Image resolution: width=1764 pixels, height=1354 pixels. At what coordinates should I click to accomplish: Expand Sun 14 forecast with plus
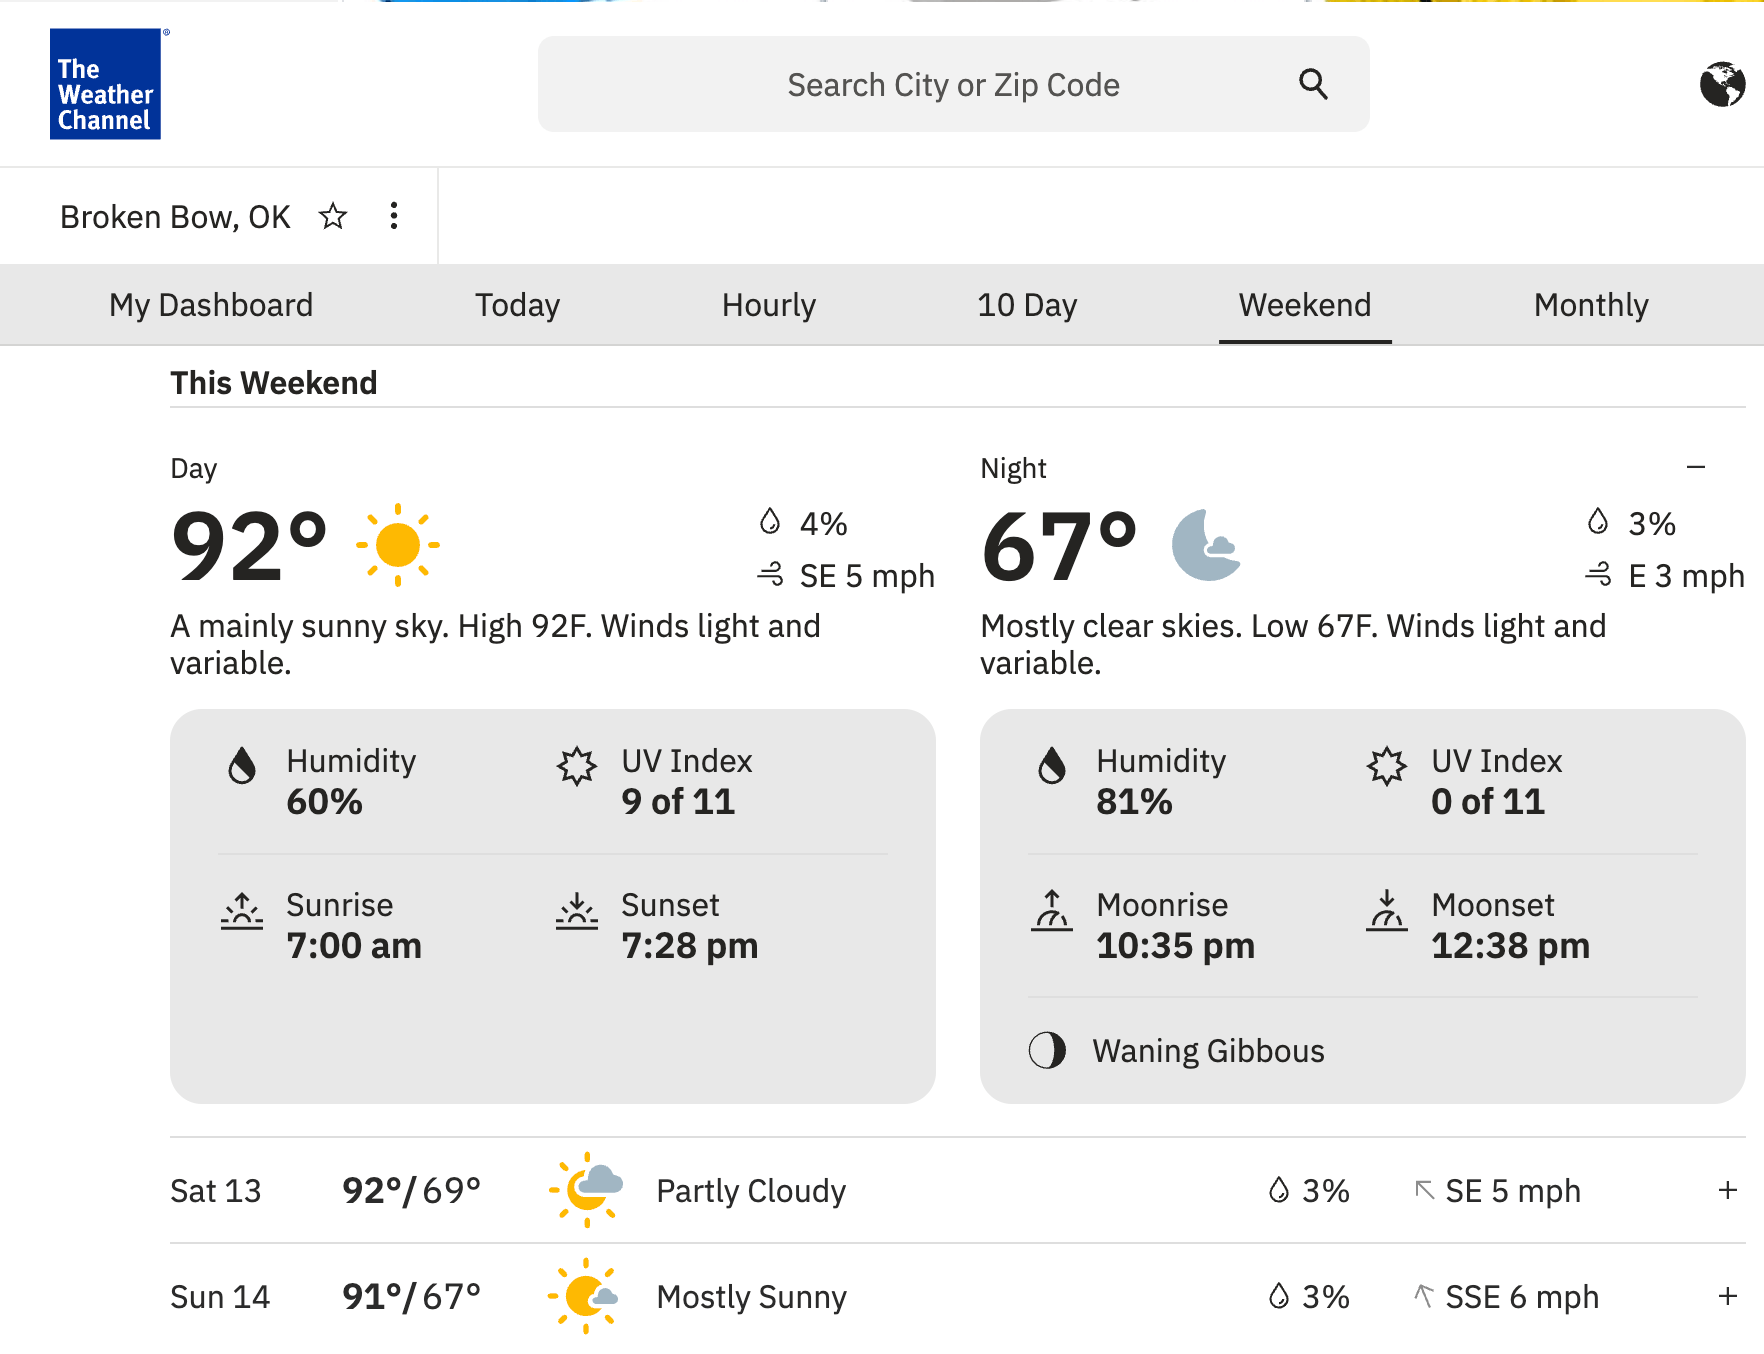[x=1727, y=1296]
